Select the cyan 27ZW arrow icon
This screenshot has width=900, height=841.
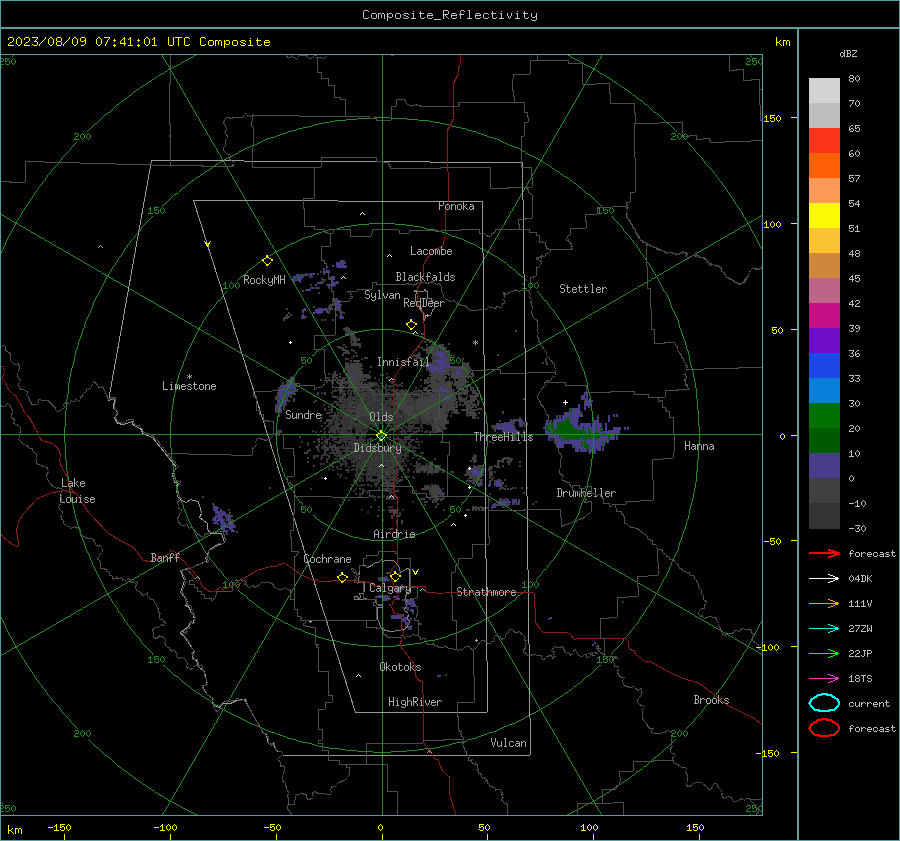pos(824,629)
